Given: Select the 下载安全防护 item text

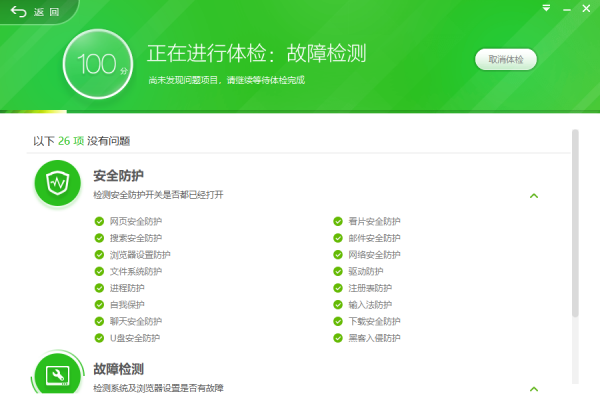Looking at the screenshot, I should click(374, 321).
